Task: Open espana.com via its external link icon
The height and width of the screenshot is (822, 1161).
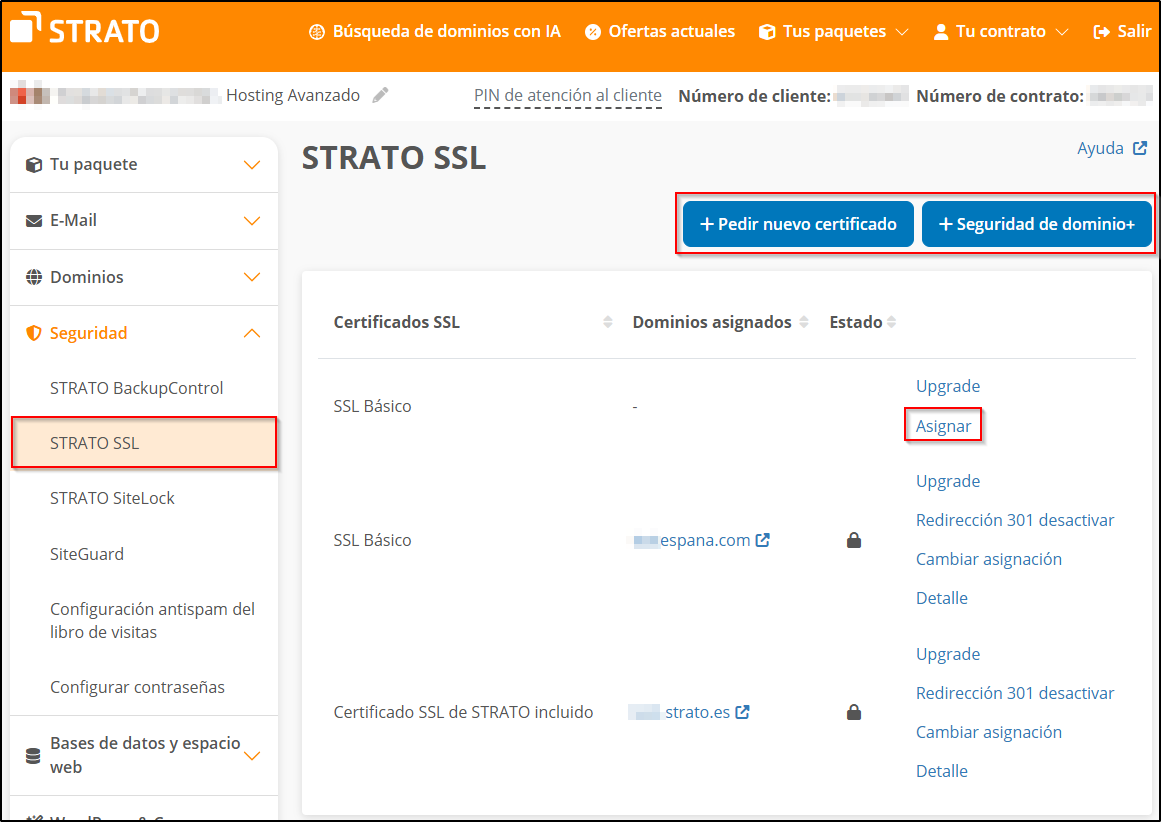Action: tap(761, 539)
